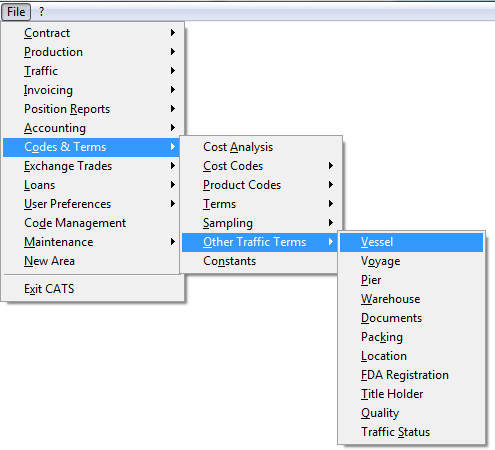Viewport: 495px width, 450px height.
Task: Expand the arrow beside Accounting
Action: pyautogui.click(x=173, y=128)
